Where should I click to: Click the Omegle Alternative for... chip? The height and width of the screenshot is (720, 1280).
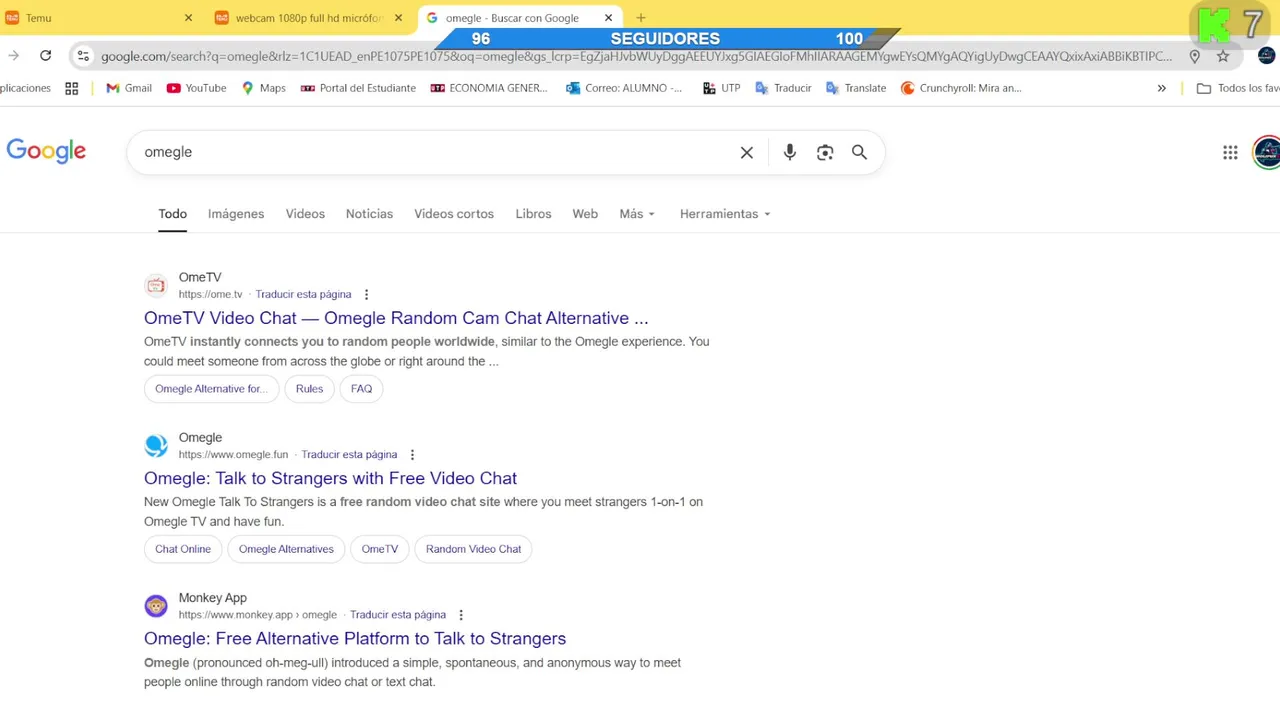coord(211,389)
